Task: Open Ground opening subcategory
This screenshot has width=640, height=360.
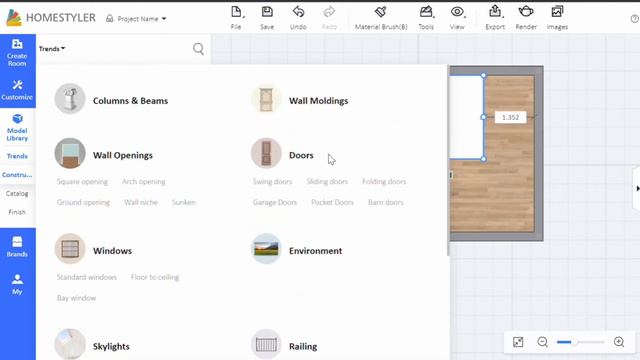Action: coord(83,202)
